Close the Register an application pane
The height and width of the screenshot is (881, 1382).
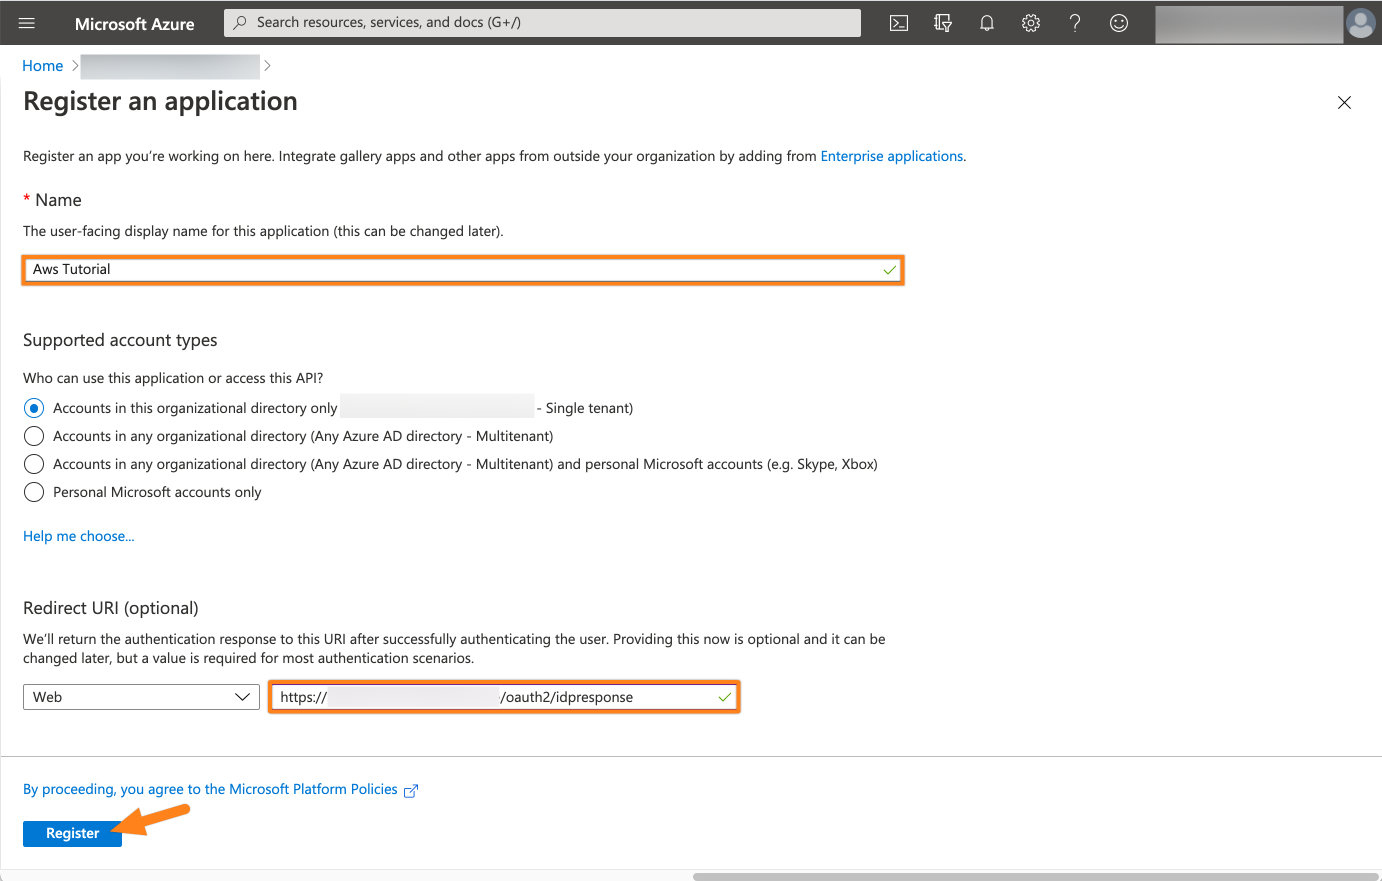1344,103
